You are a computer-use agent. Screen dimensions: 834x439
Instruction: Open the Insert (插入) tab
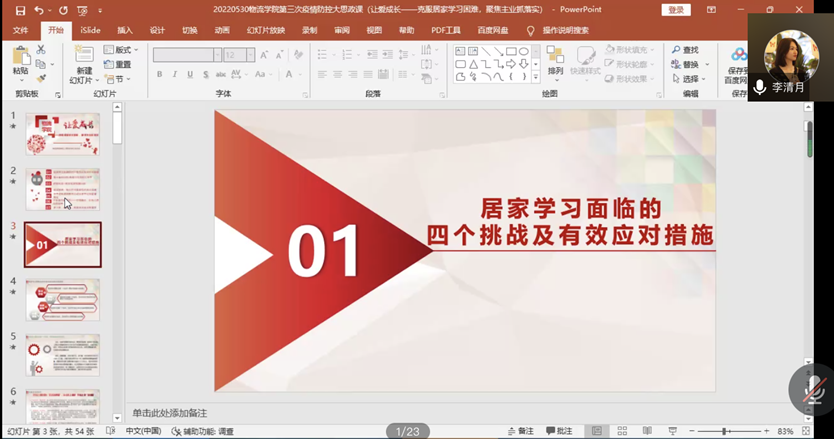(125, 30)
